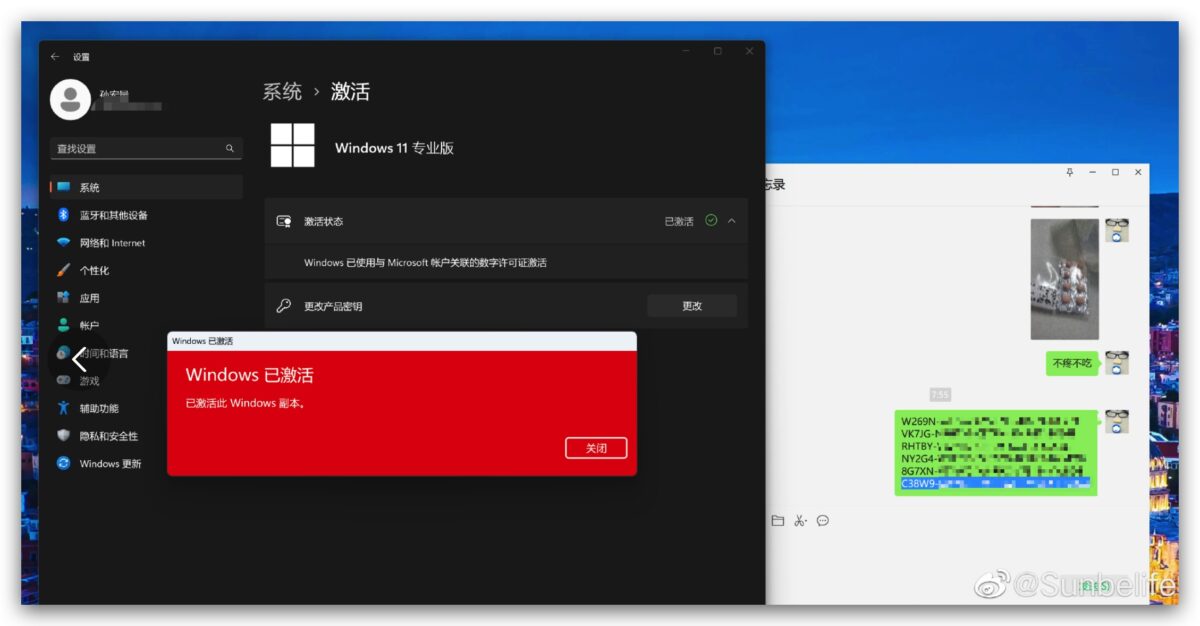Click the avatar beside the product key message
Viewport: 1200px width, 626px height.
[x=1117, y=421]
